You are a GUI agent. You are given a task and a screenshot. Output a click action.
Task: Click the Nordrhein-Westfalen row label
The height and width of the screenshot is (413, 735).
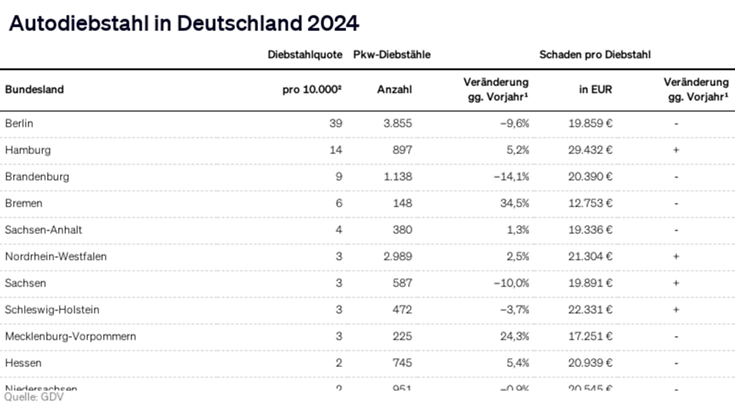(x=56, y=256)
